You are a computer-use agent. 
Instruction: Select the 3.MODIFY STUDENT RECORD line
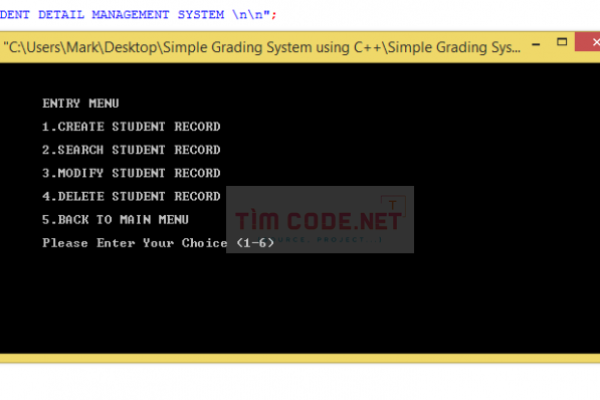tap(131, 173)
